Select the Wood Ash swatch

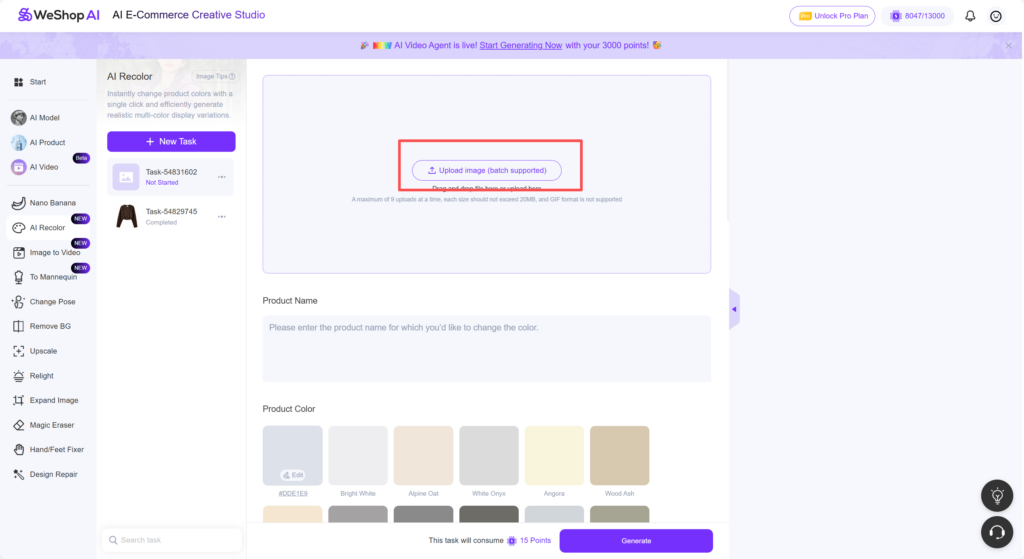click(619, 456)
